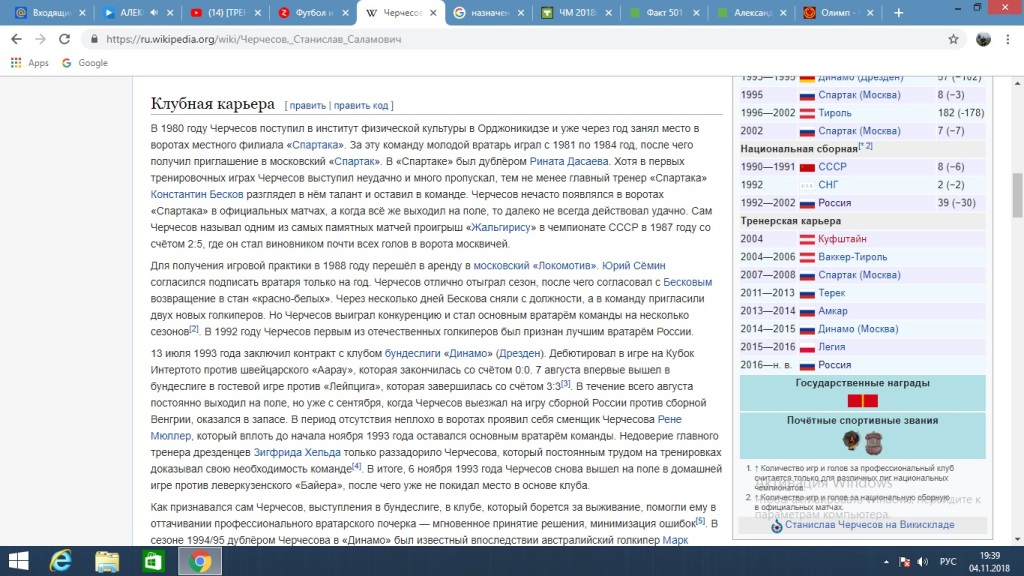Open File Explorer from the taskbar
1024x576 pixels.
[x=107, y=561]
